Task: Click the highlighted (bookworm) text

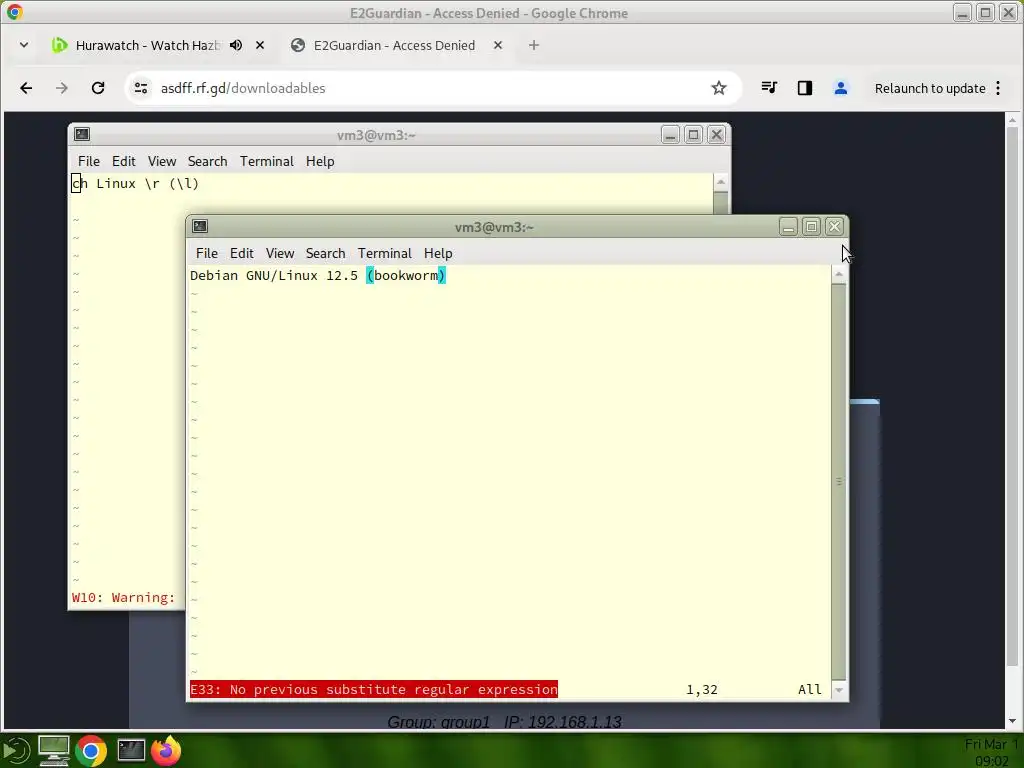Action: tap(406, 276)
